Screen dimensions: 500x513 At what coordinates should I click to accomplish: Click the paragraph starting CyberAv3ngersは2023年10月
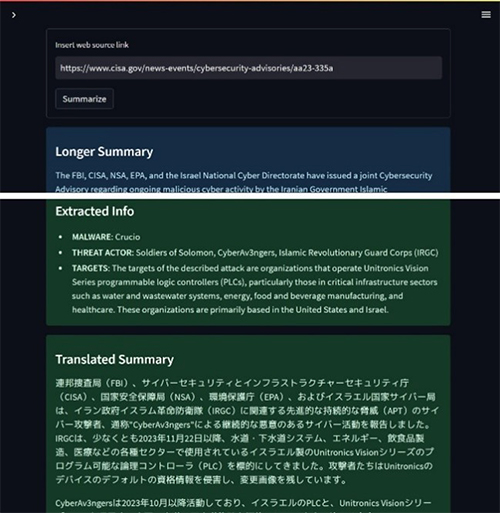[x=244, y=506]
